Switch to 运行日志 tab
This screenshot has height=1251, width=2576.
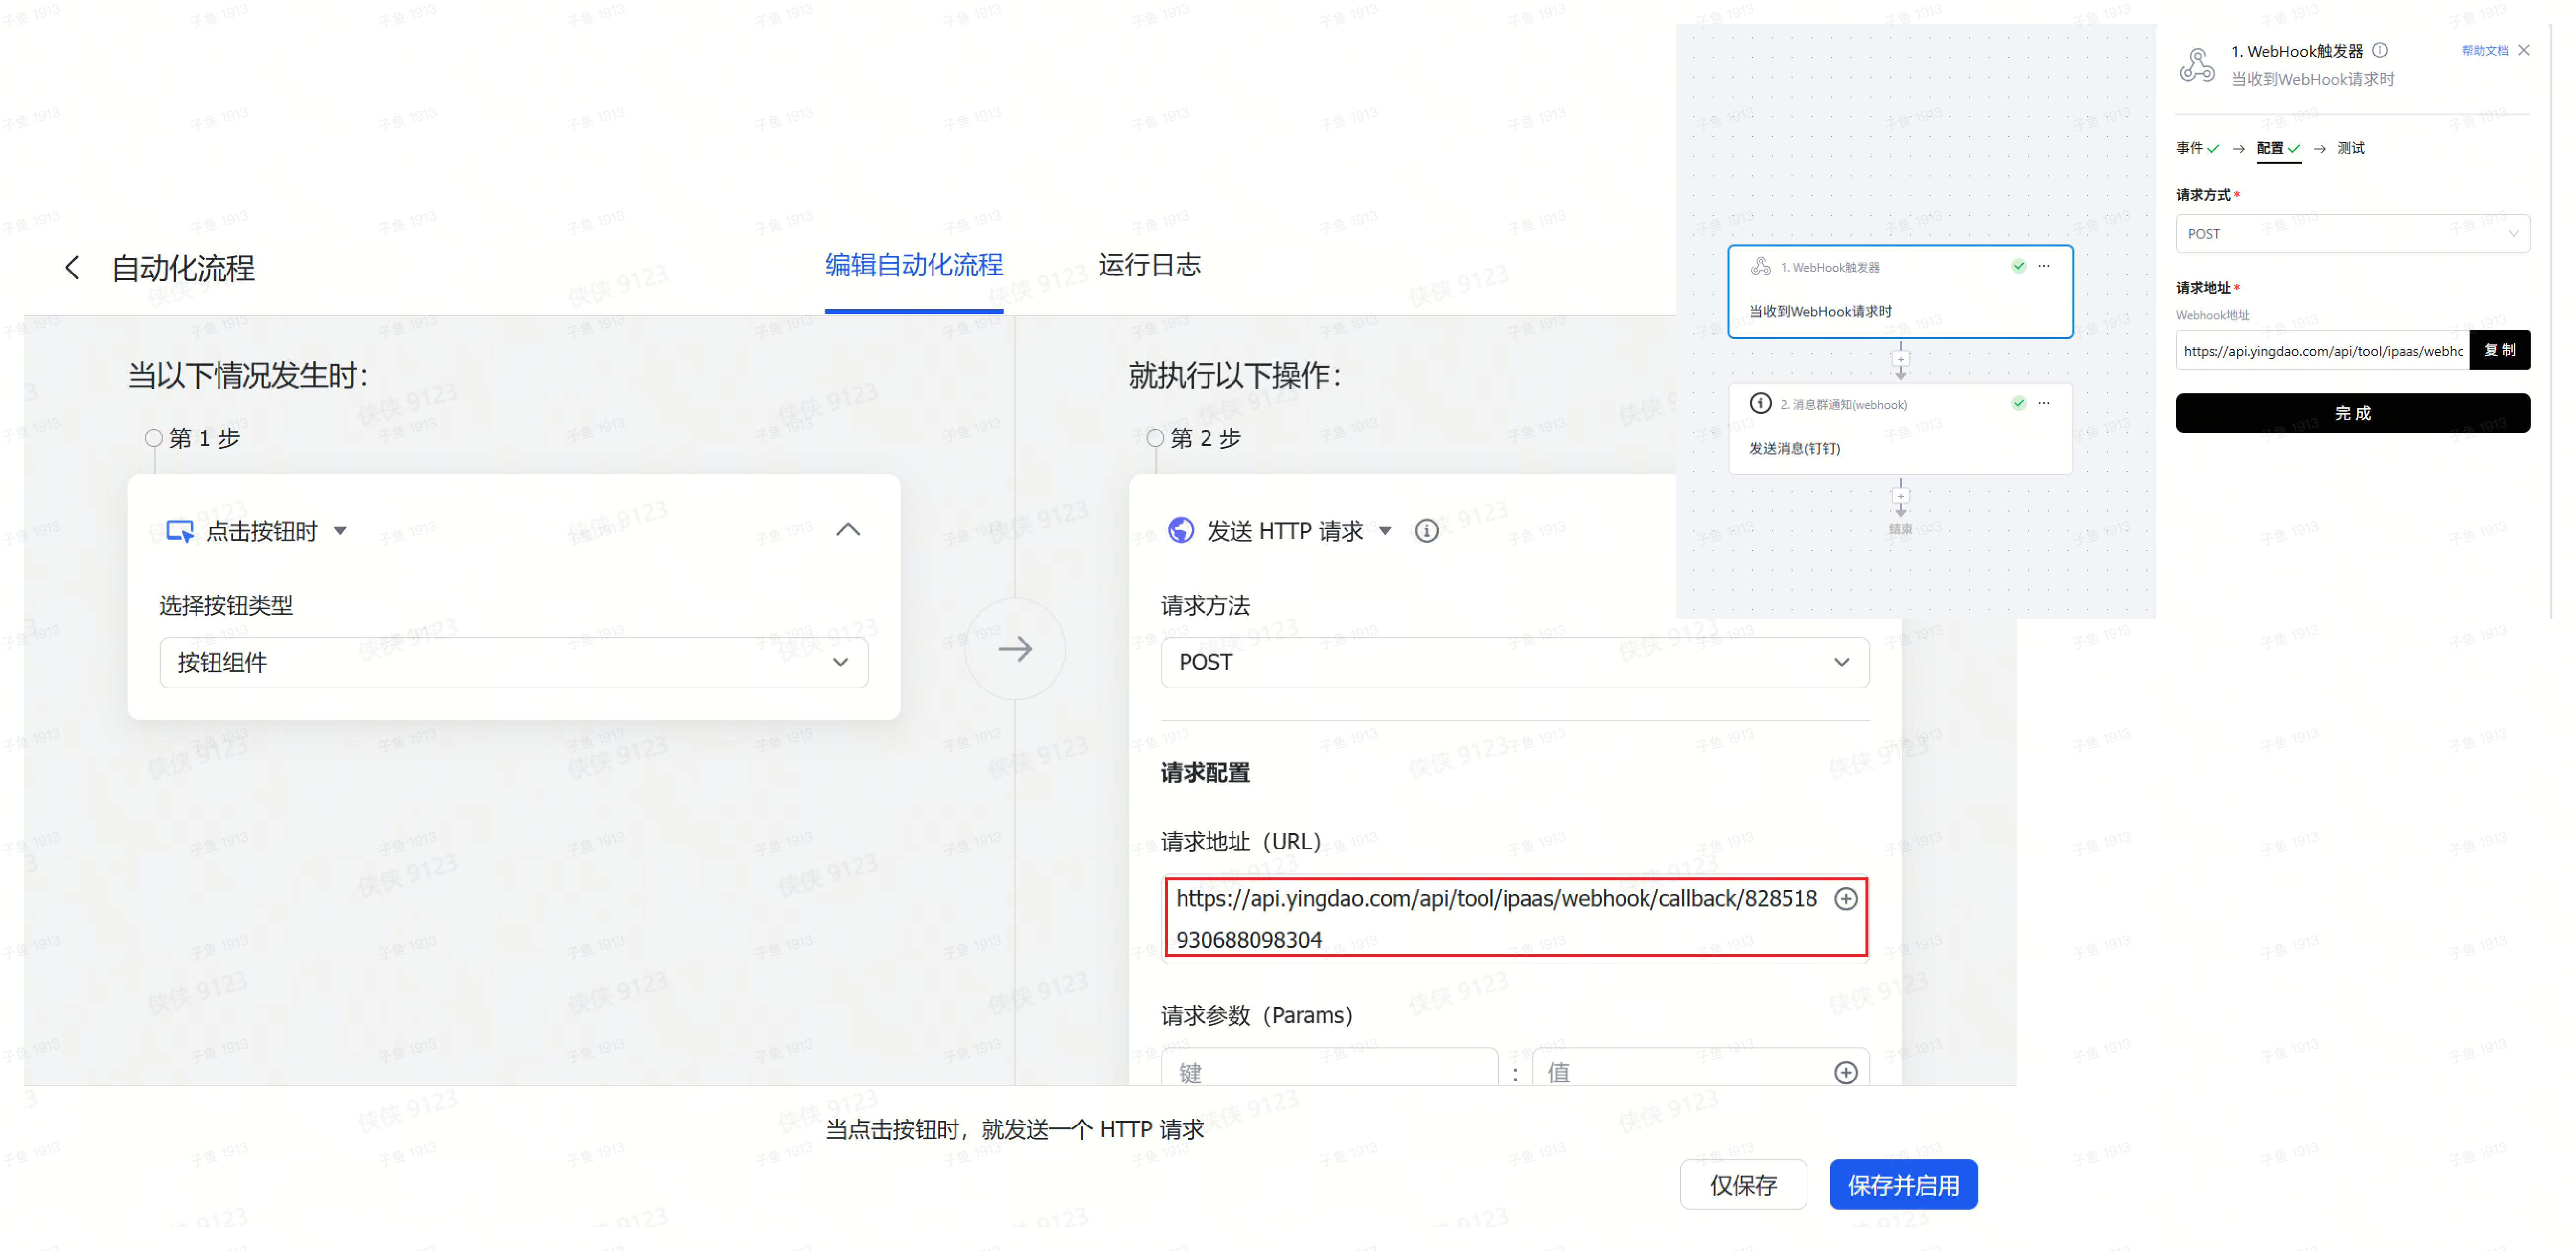[1149, 265]
